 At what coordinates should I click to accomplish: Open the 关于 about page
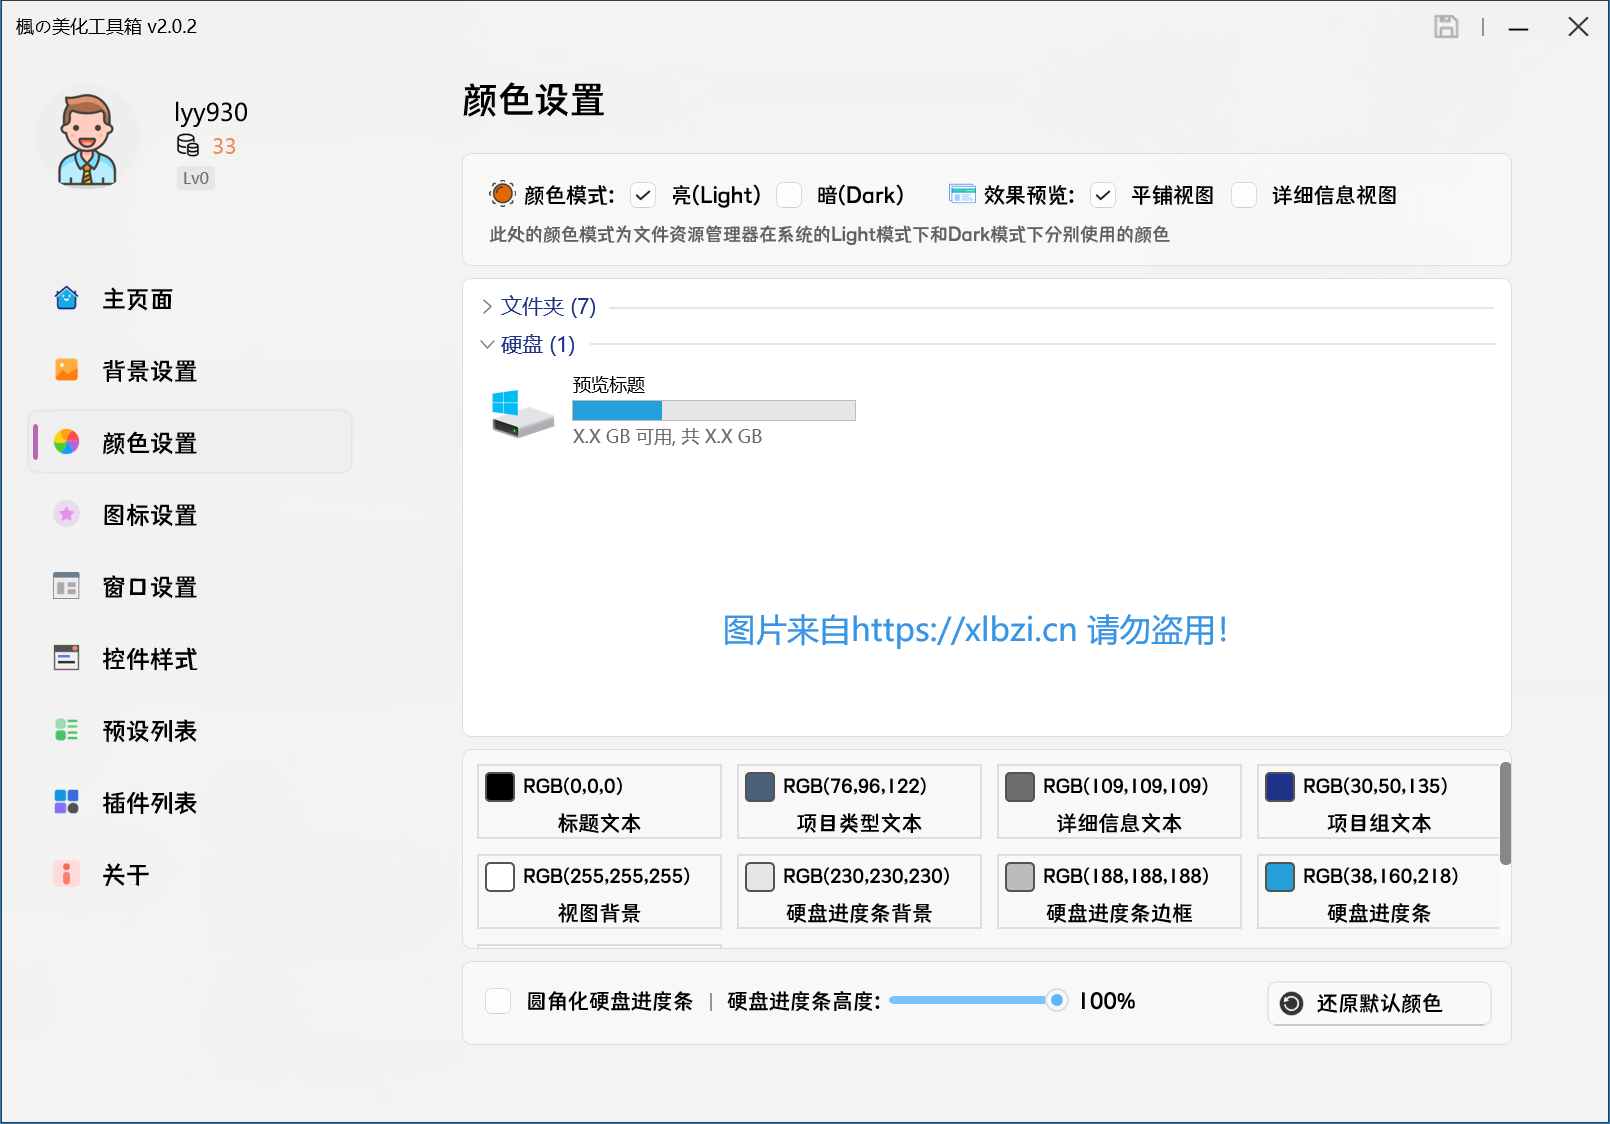pos(126,874)
